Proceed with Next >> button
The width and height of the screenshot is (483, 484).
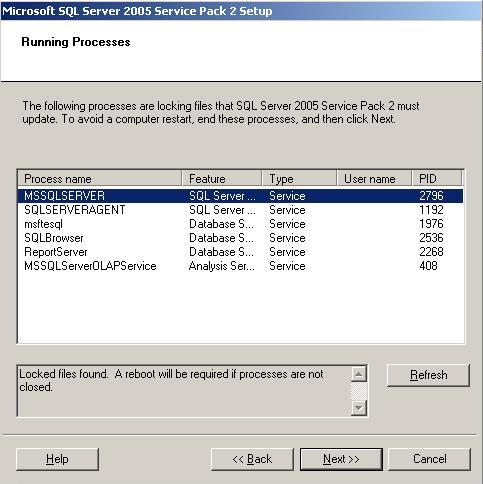point(341,459)
